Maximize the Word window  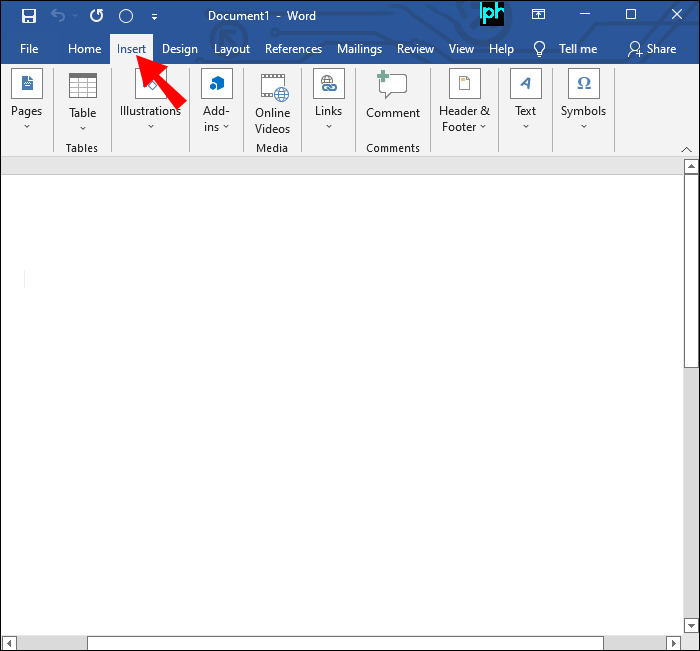[631, 15]
